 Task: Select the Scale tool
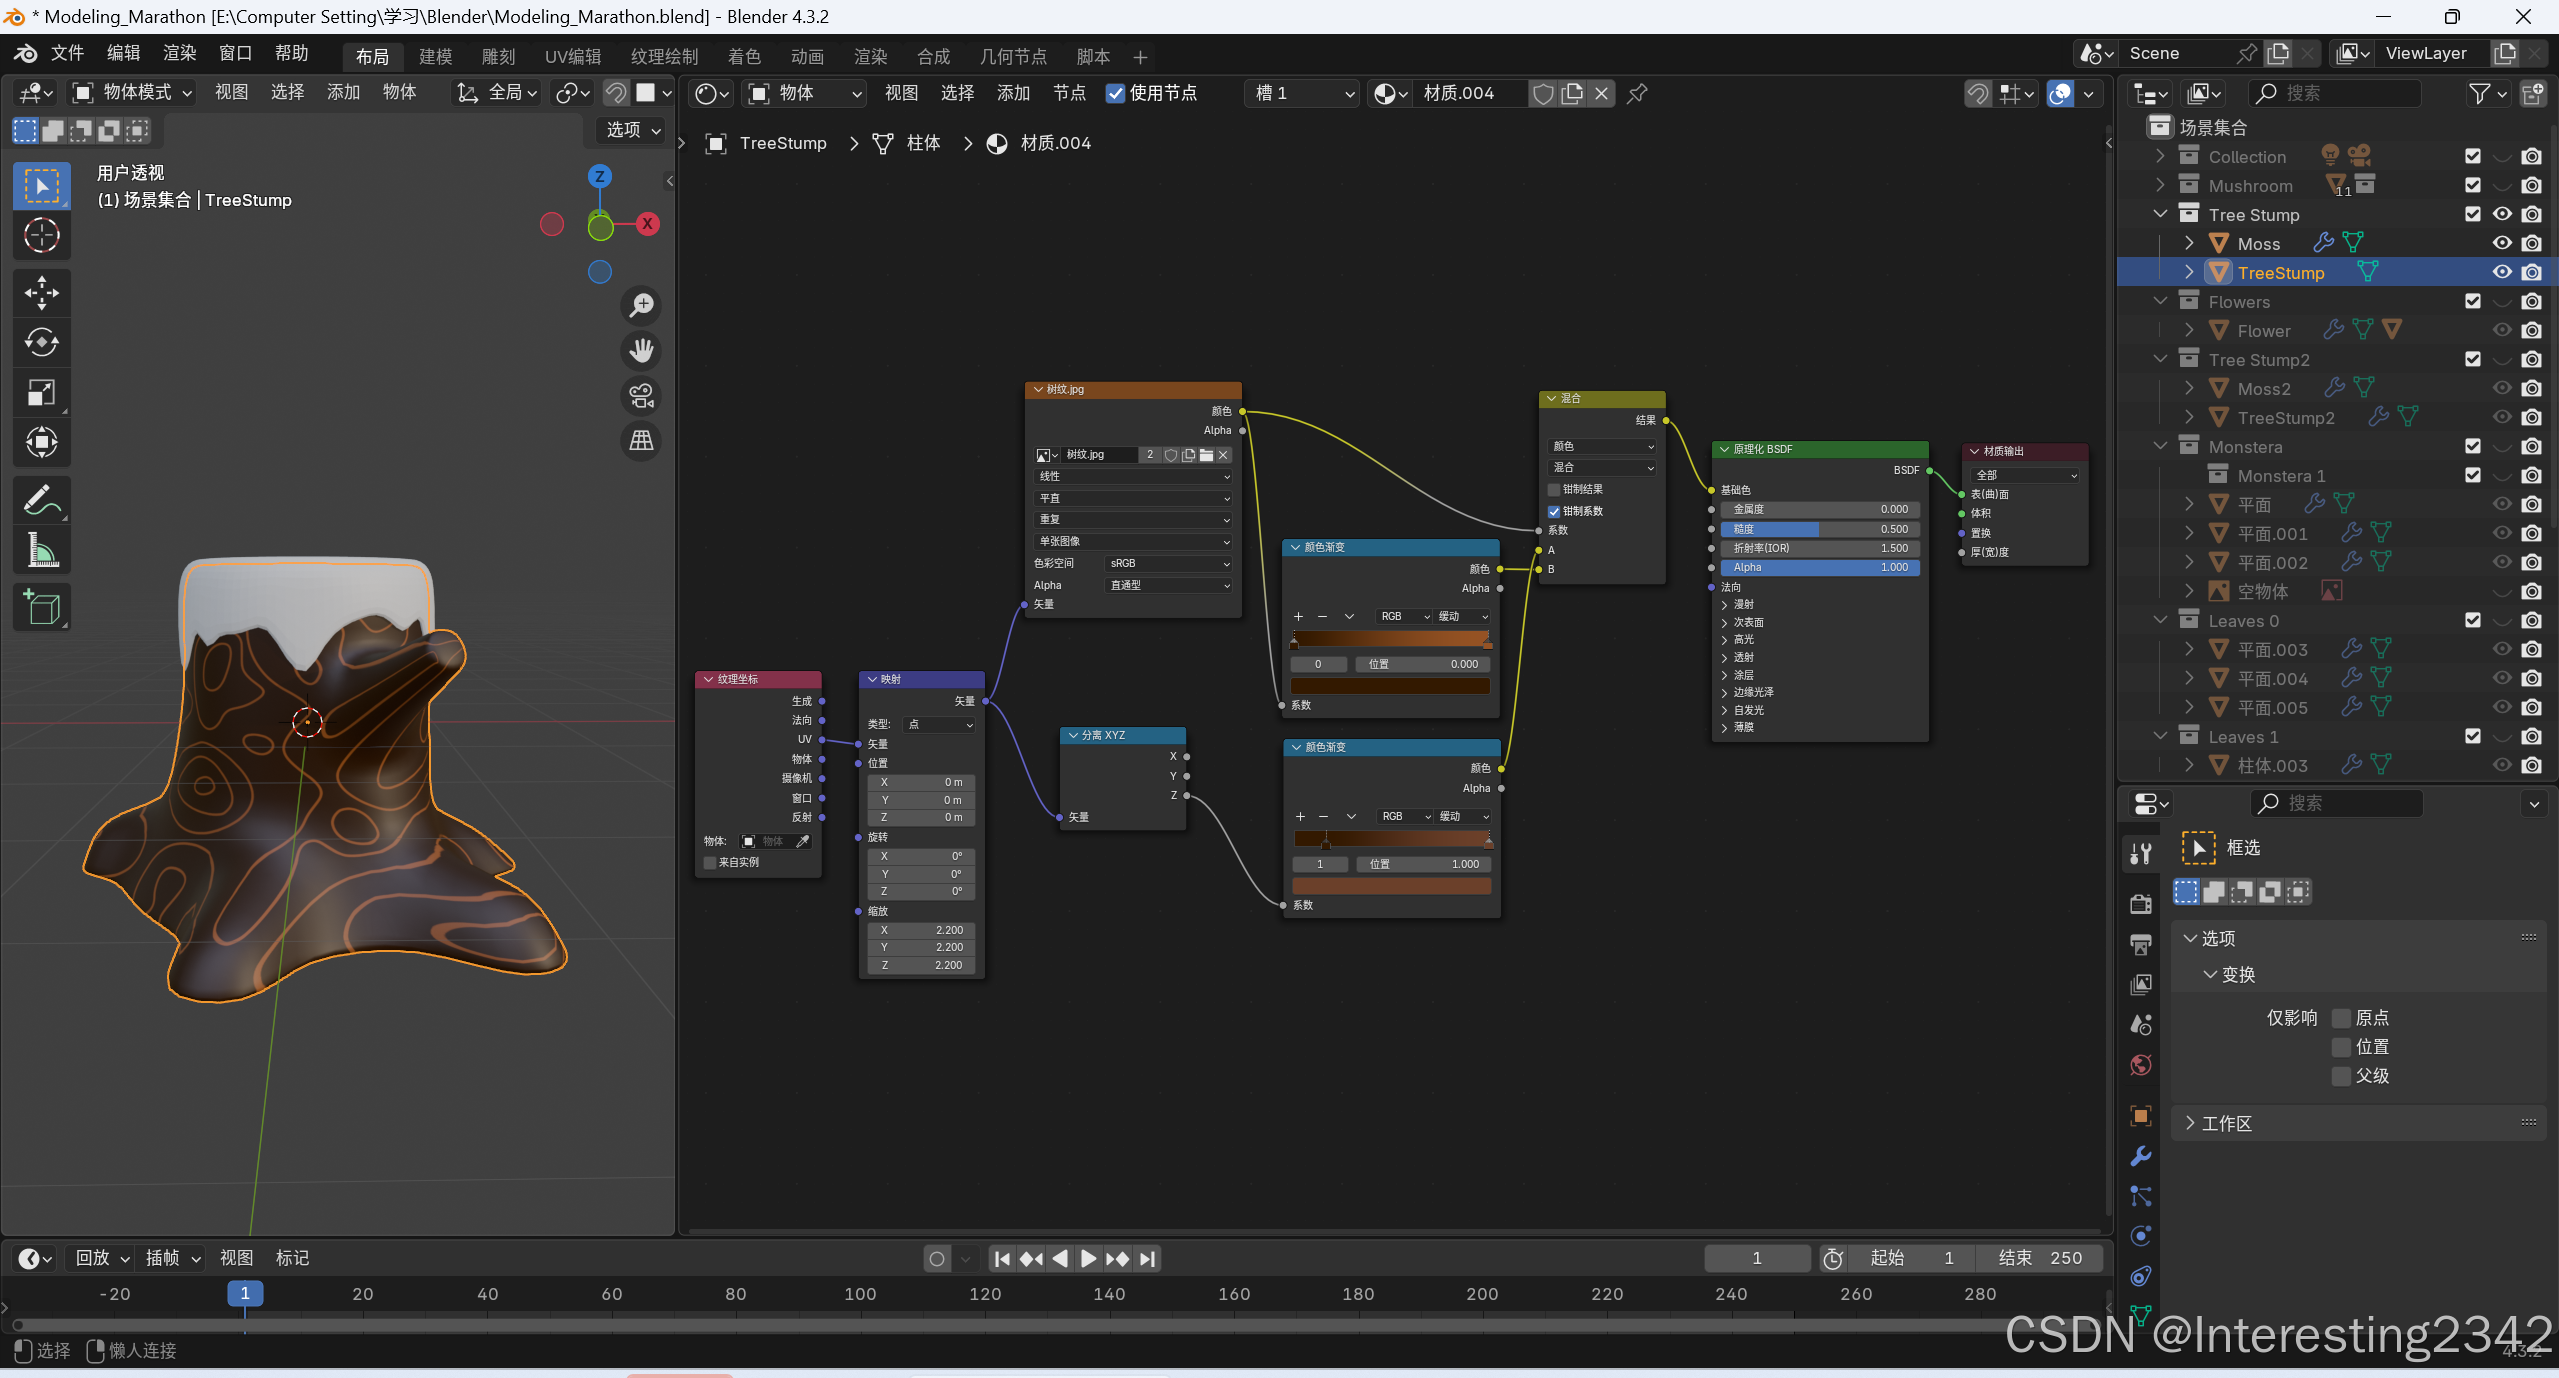[41, 393]
